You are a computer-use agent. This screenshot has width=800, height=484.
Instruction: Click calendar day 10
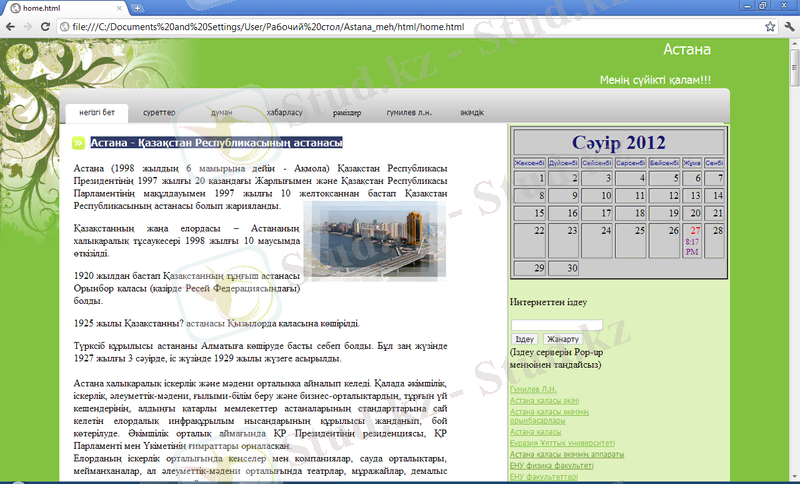(x=597, y=195)
